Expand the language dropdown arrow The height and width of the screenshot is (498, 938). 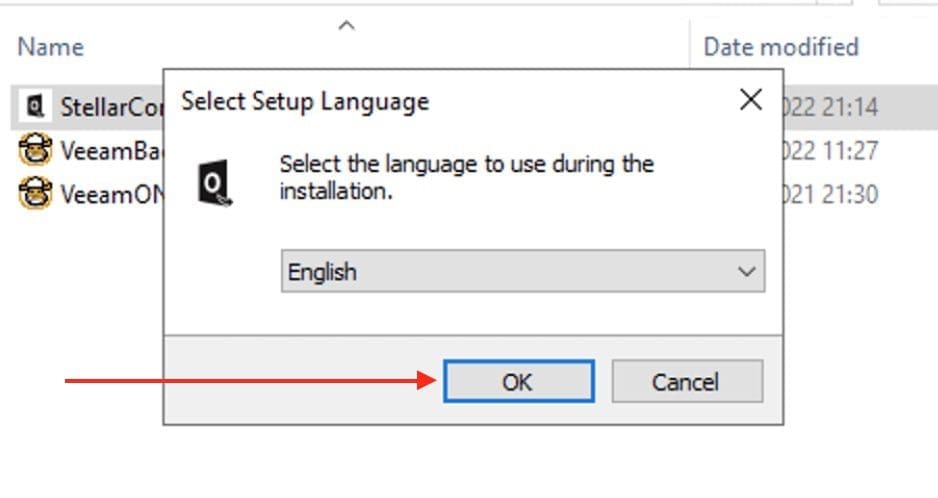[746, 271]
